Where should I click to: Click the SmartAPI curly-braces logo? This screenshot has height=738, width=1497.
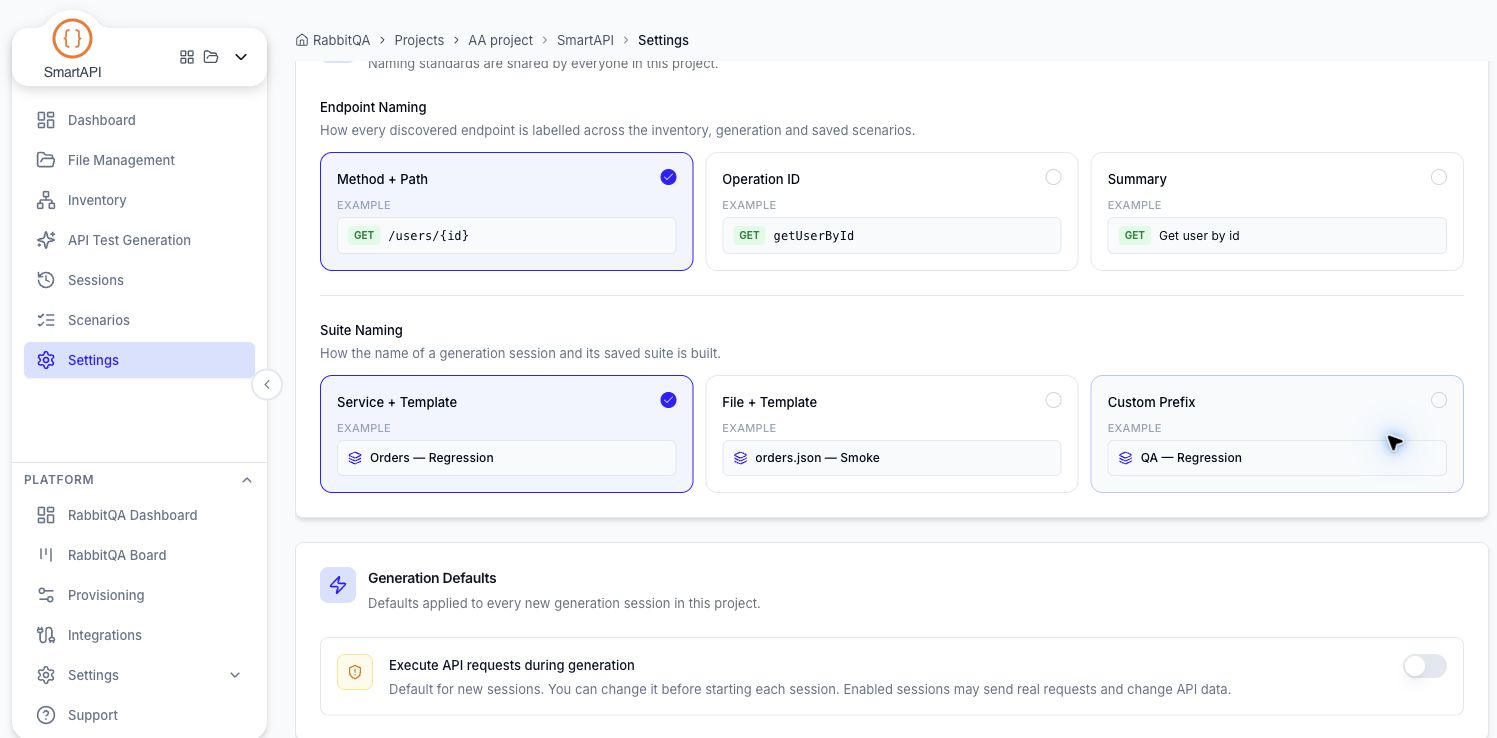[72, 39]
